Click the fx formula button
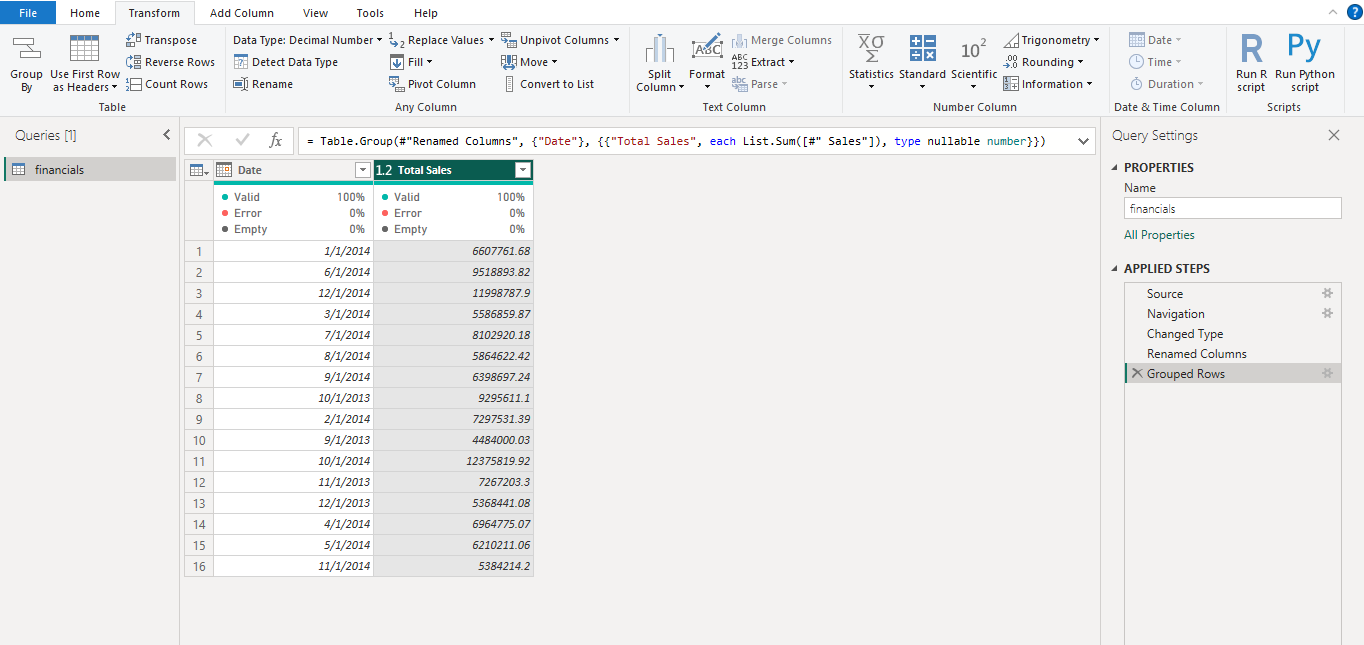 point(275,141)
